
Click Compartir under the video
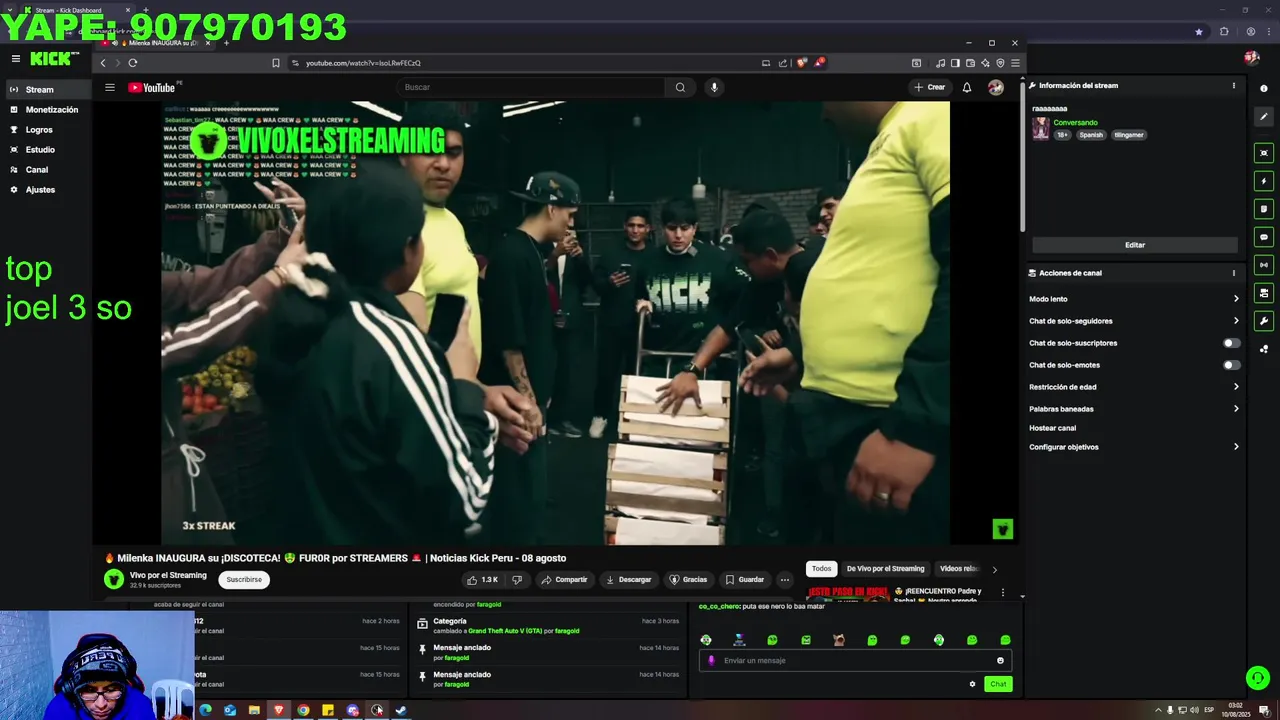coord(564,580)
